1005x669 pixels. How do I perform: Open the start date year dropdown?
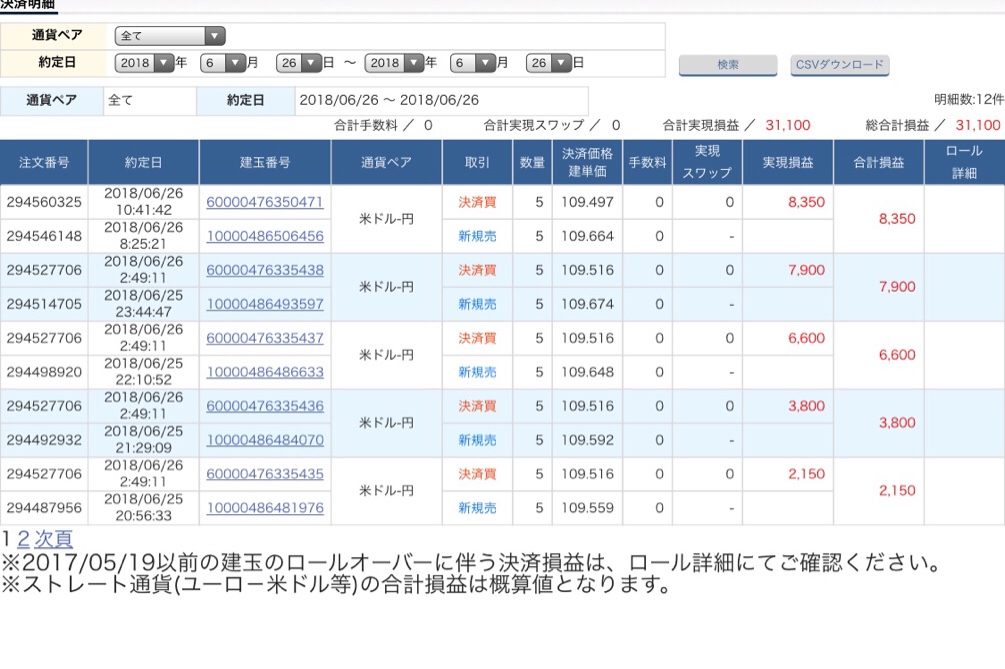pos(145,62)
